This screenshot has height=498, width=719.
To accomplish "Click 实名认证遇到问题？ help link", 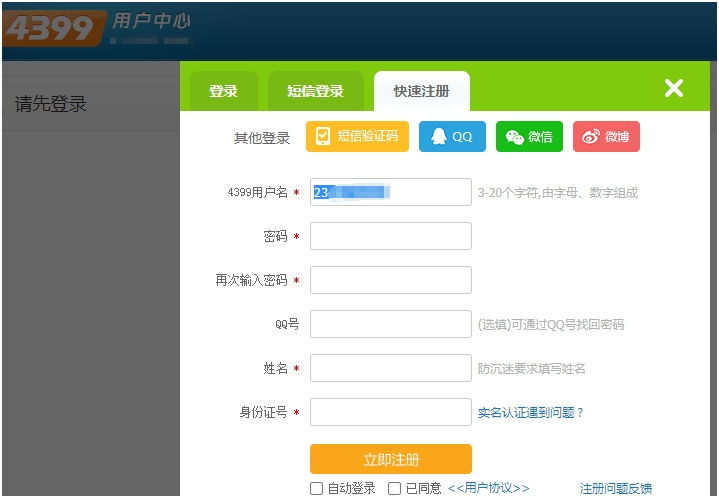I will click(530, 412).
